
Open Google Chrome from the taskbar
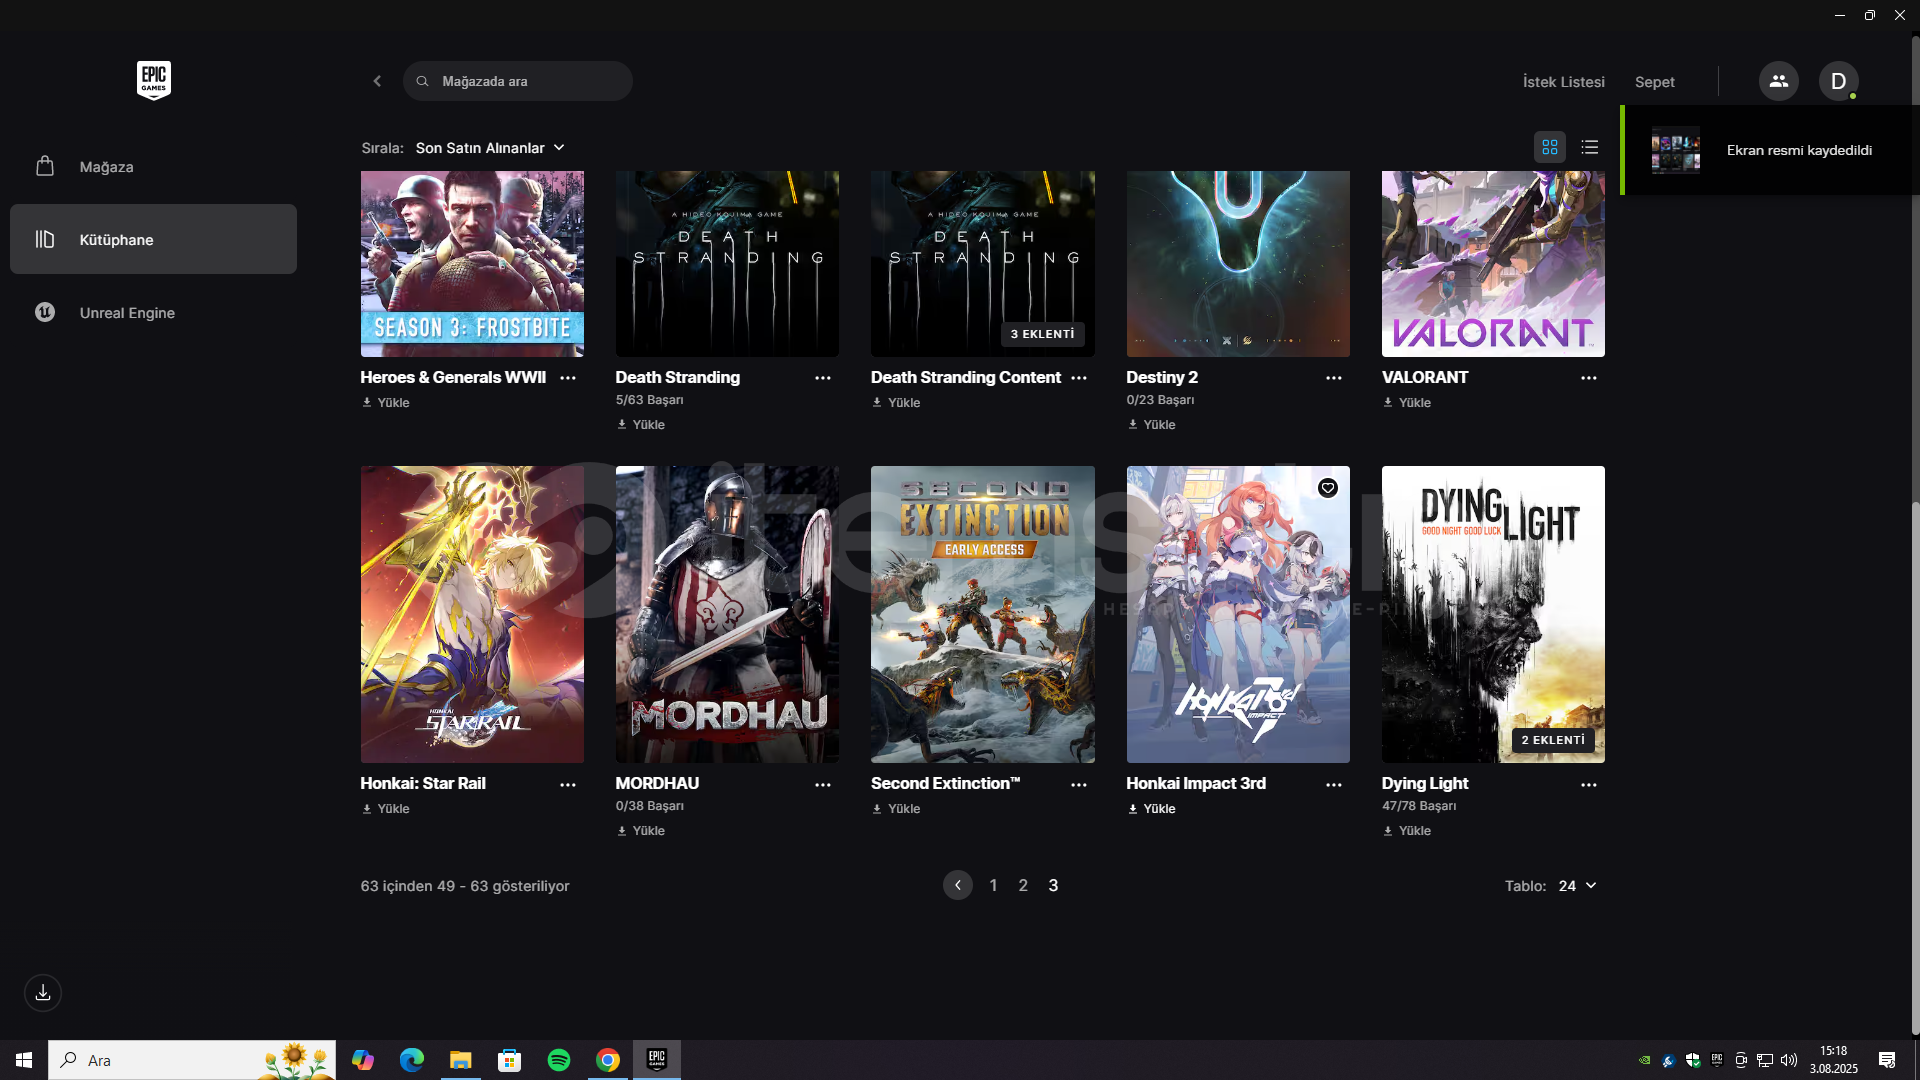pos(608,1060)
